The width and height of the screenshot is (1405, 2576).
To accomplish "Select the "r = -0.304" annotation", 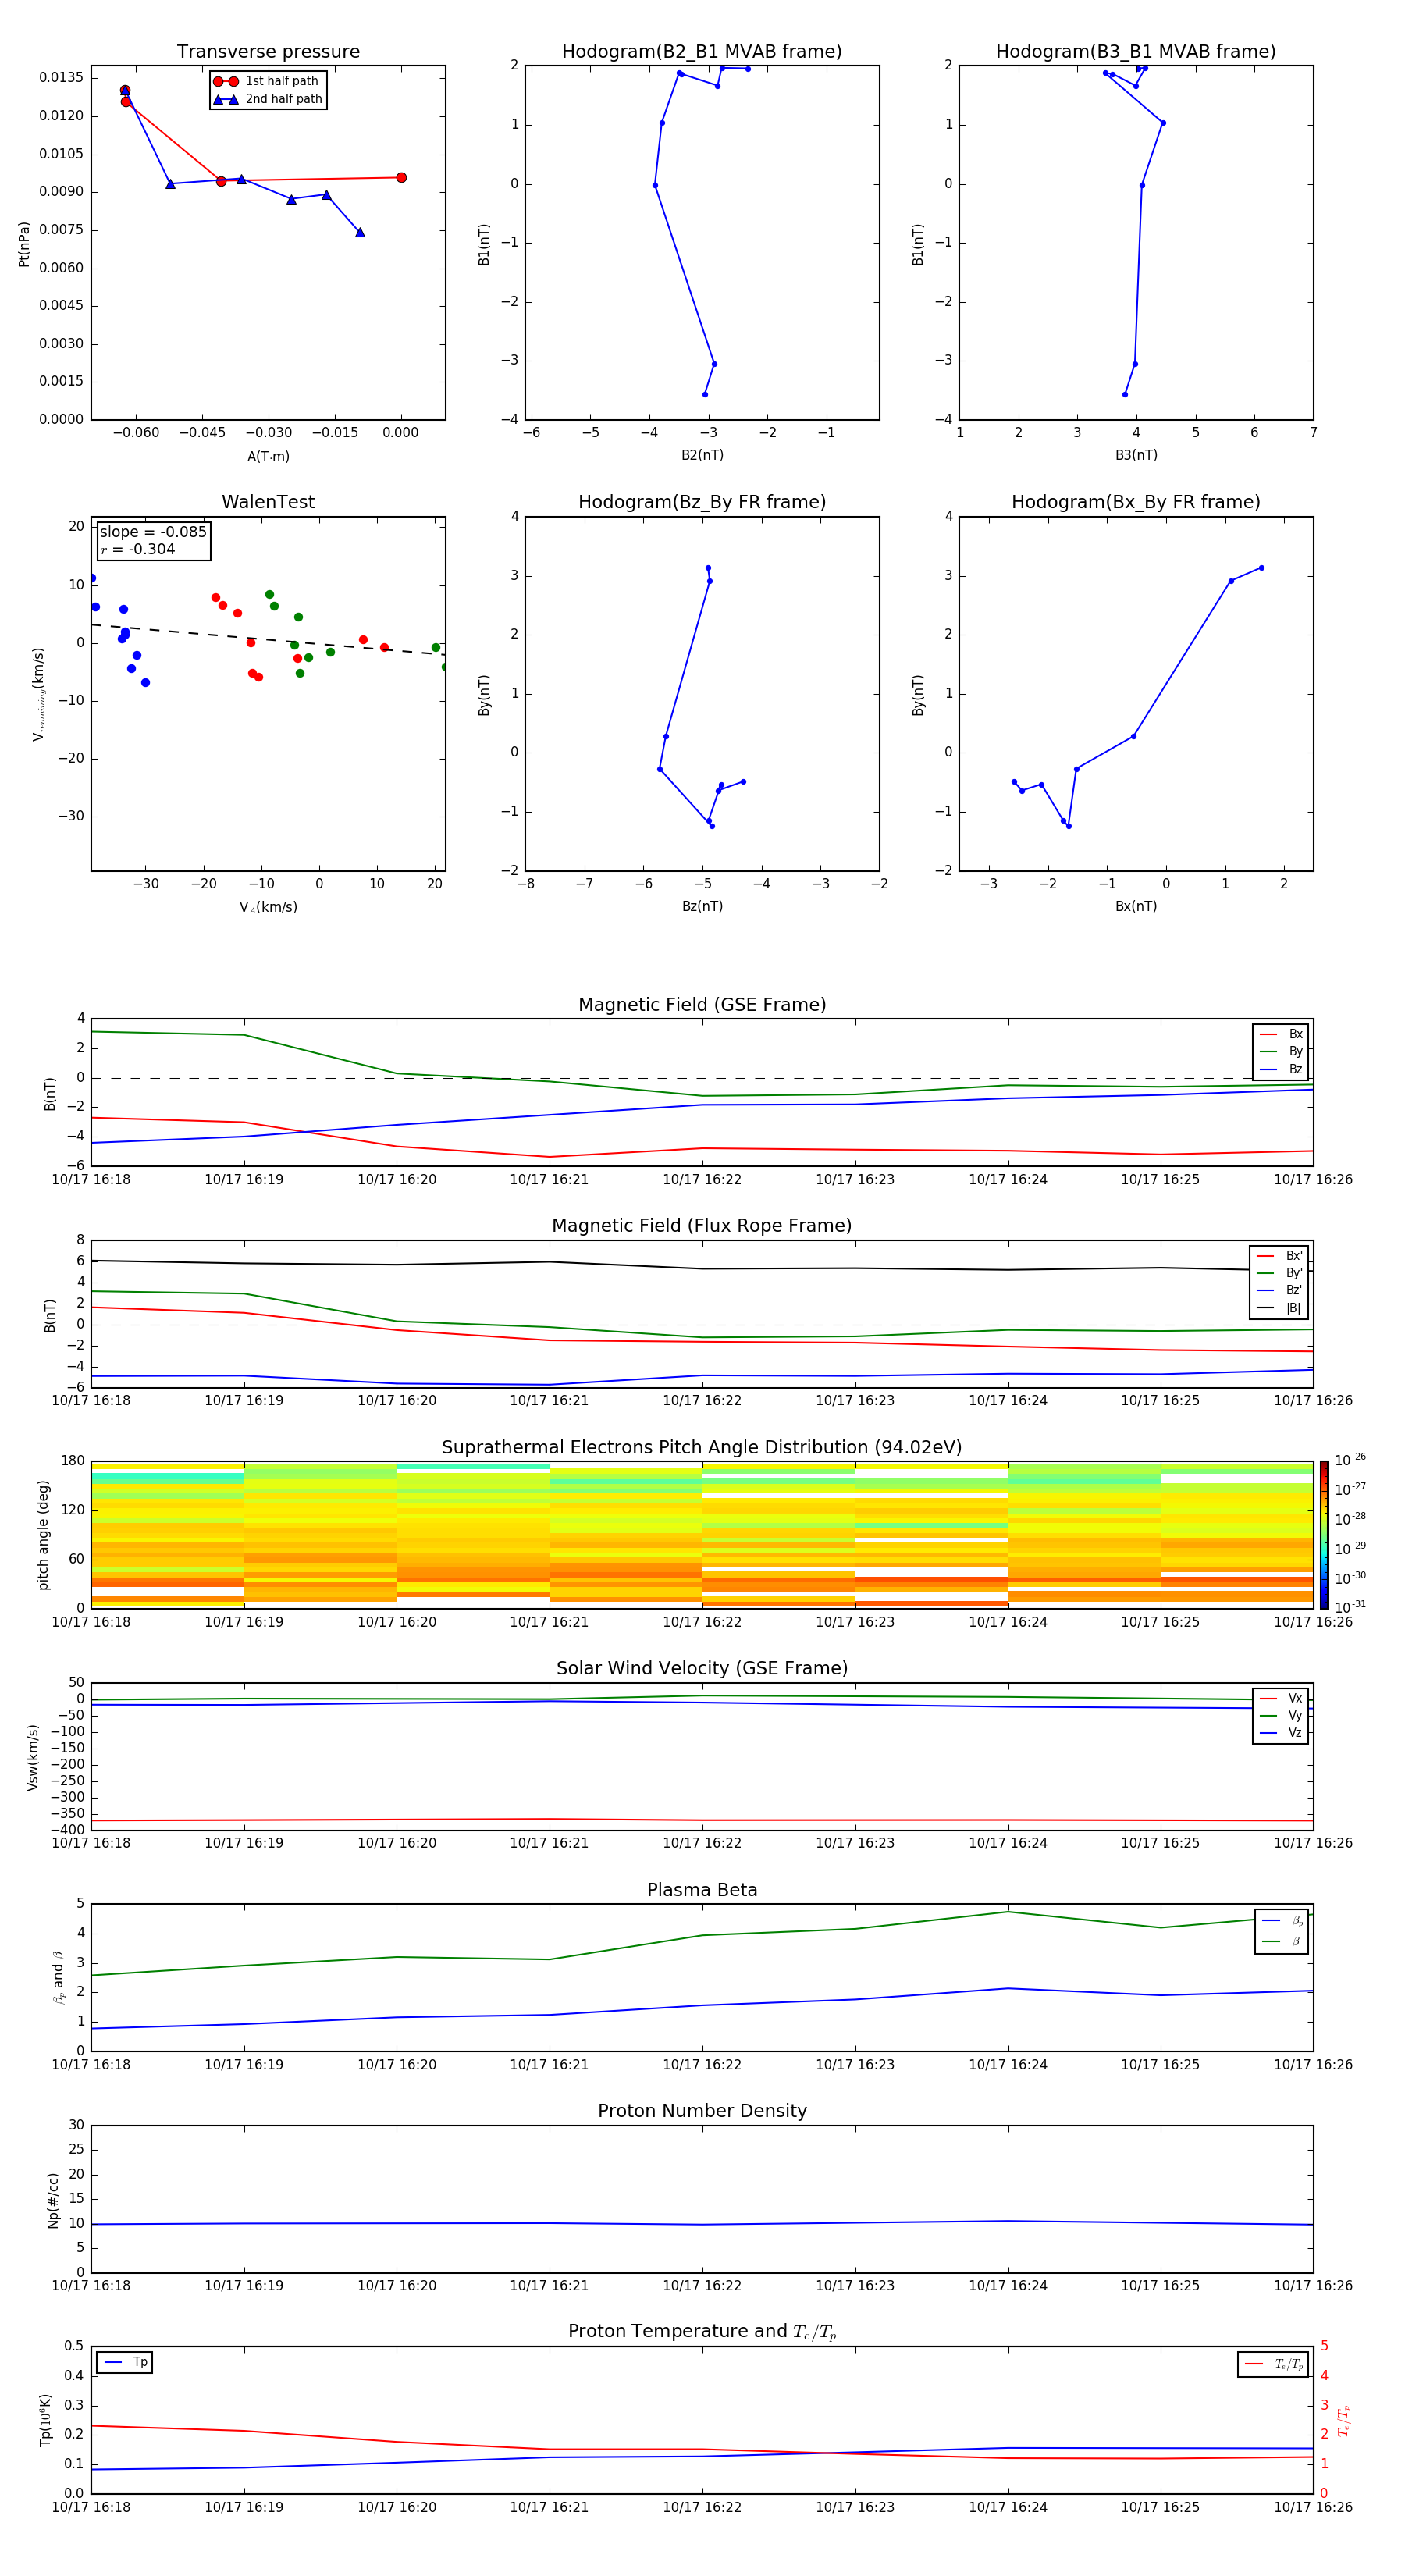I will (138, 549).
